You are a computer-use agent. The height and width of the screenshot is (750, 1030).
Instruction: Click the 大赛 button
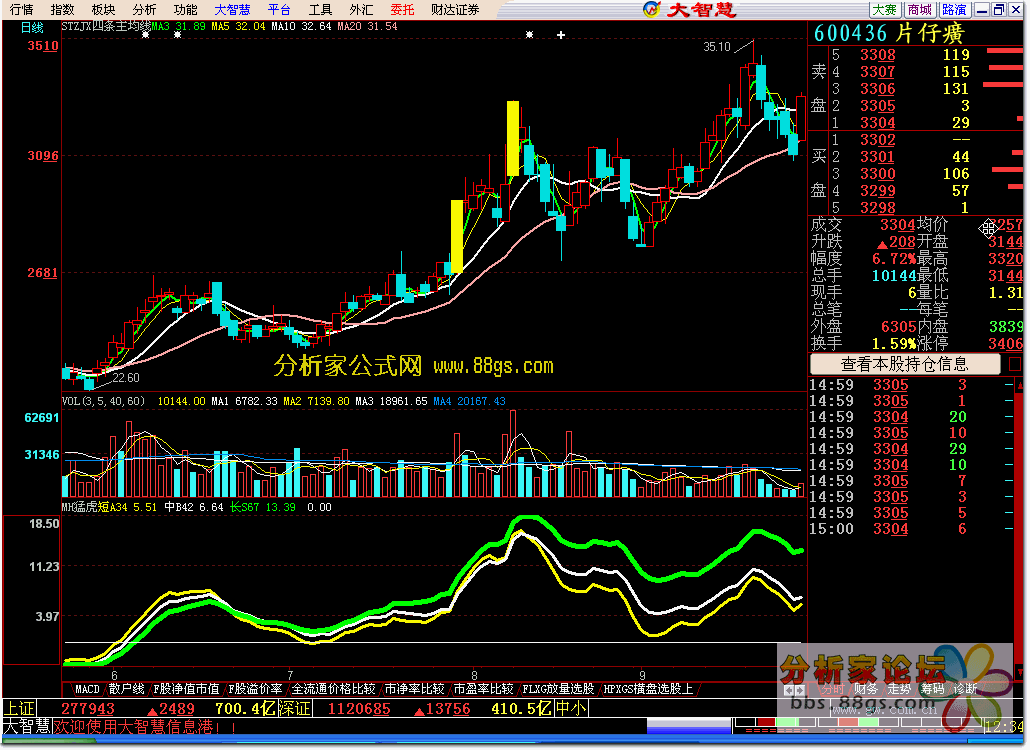point(885,9)
